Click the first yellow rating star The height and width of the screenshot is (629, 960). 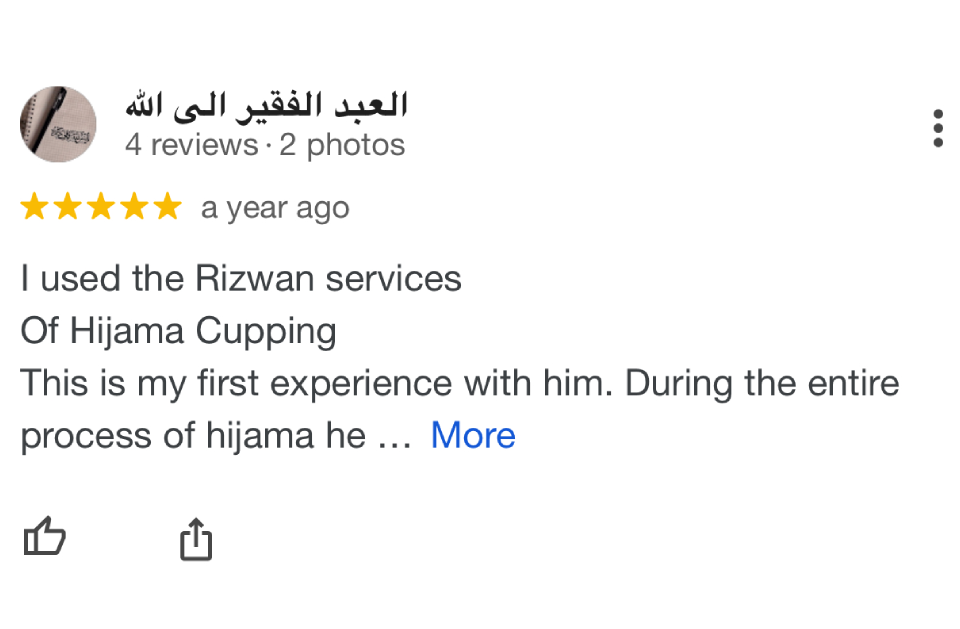[x=35, y=206]
